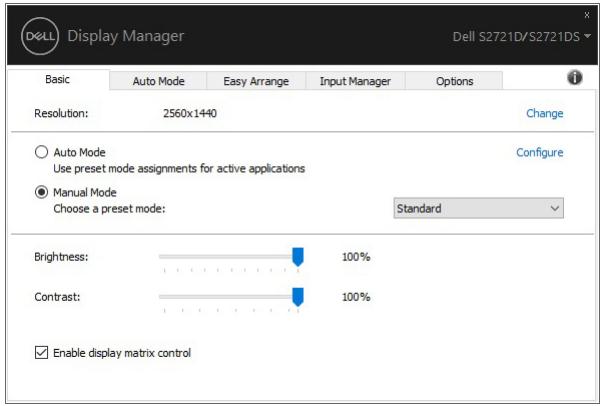Screen dimensions: 601x406
Task: Click the Brightness 100% value
Action: pos(356,256)
